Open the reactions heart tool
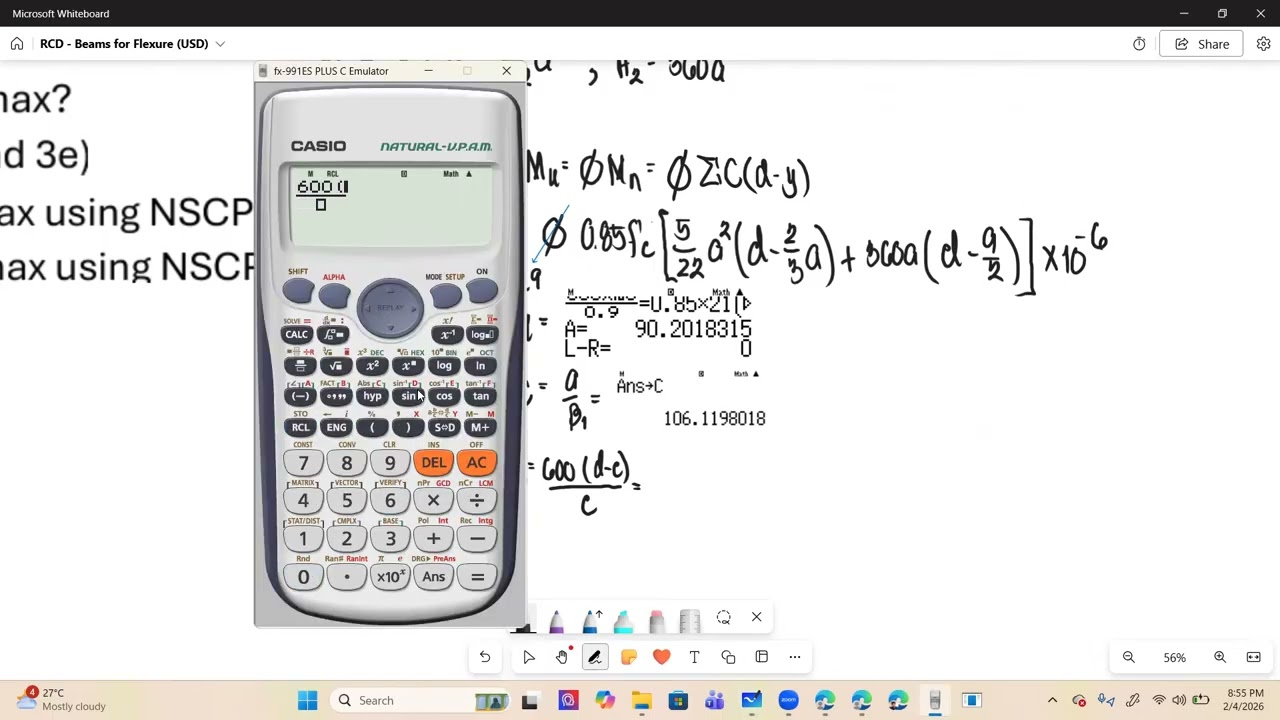Viewport: 1280px width, 720px height. [661, 657]
